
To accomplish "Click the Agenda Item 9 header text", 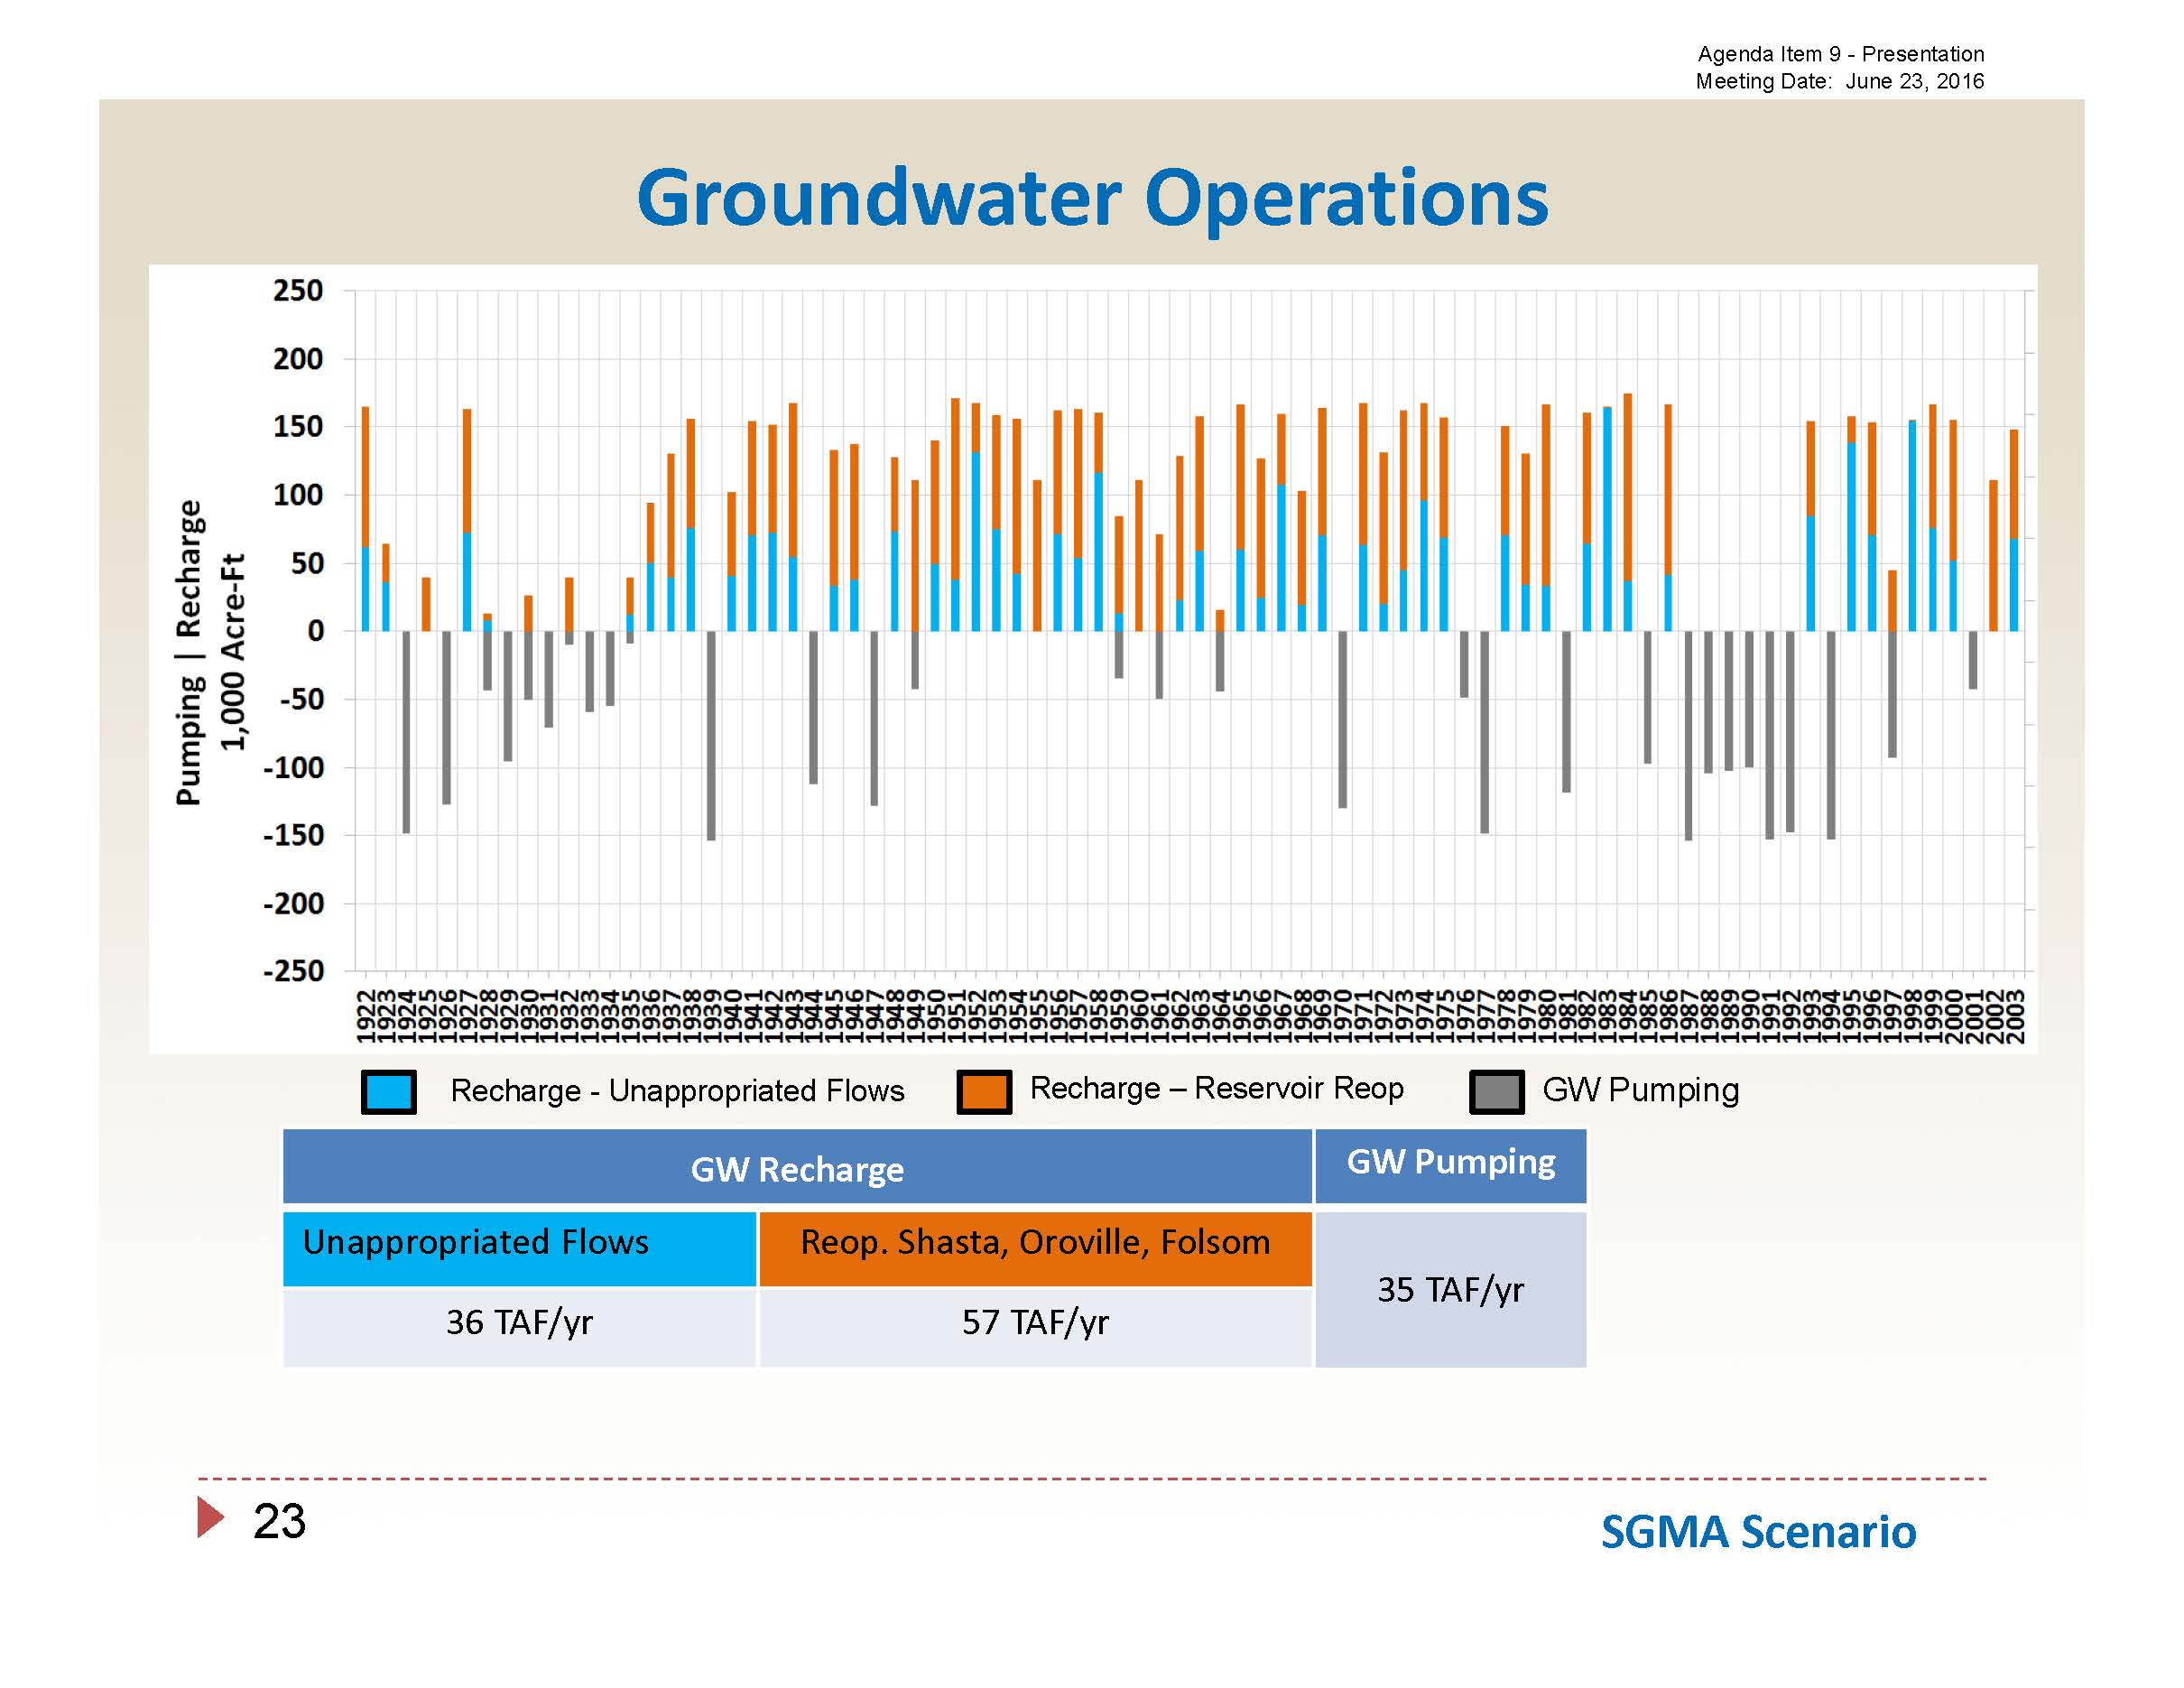I will [1840, 54].
